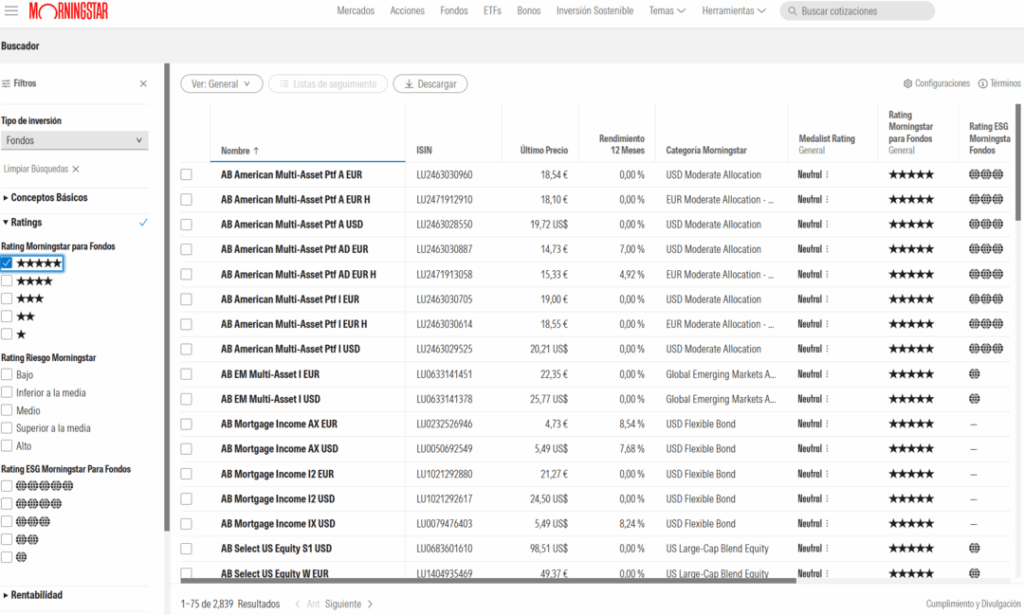Close the Filtros panel with the X
1024x615 pixels.
[x=143, y=84]
